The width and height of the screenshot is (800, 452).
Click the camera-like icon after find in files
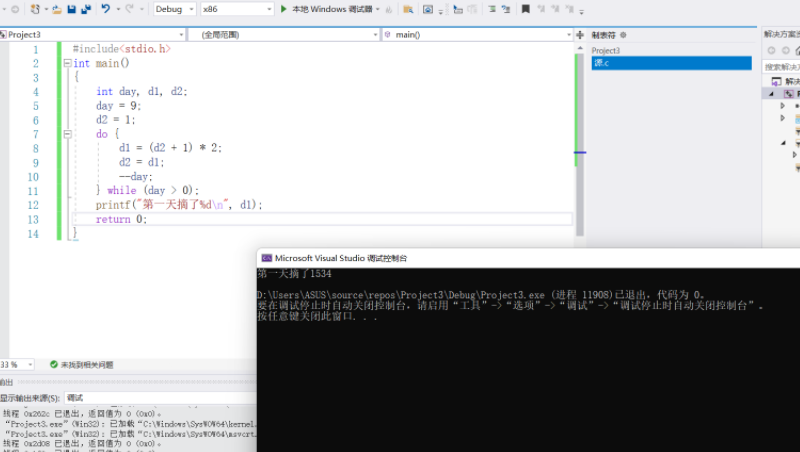coord(428,9)
